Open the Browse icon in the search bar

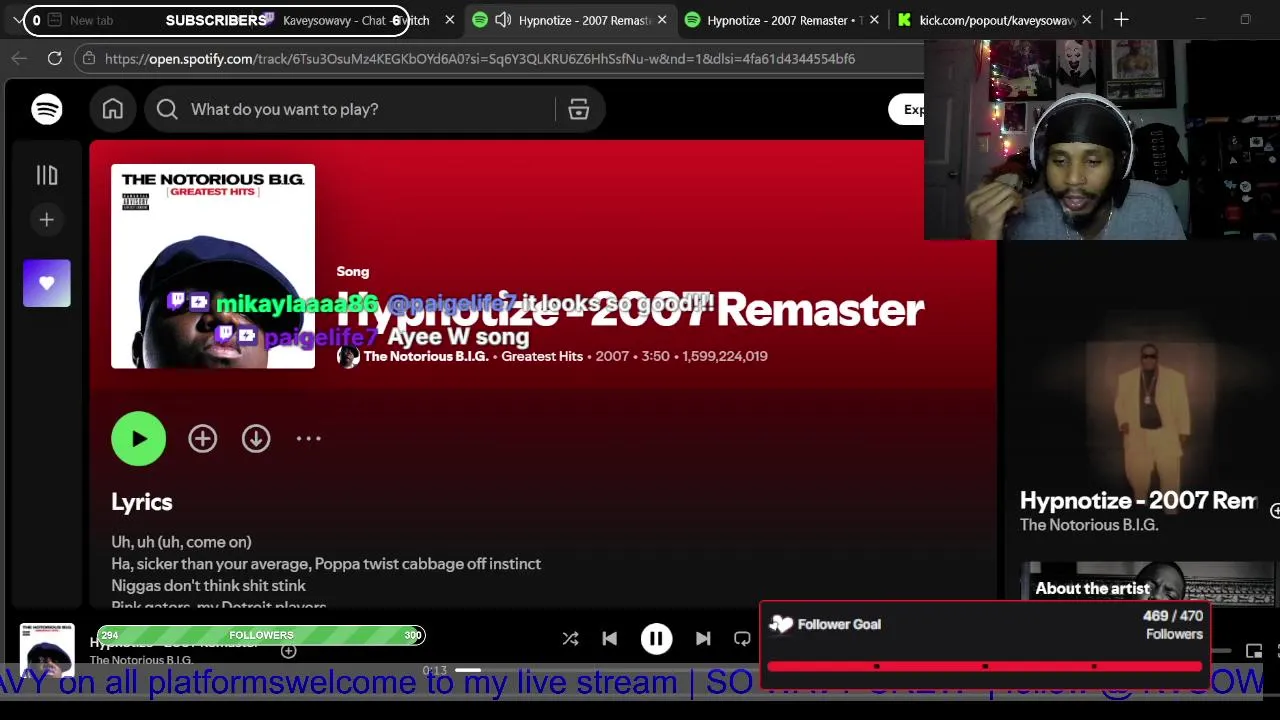[x=579, y=109]
